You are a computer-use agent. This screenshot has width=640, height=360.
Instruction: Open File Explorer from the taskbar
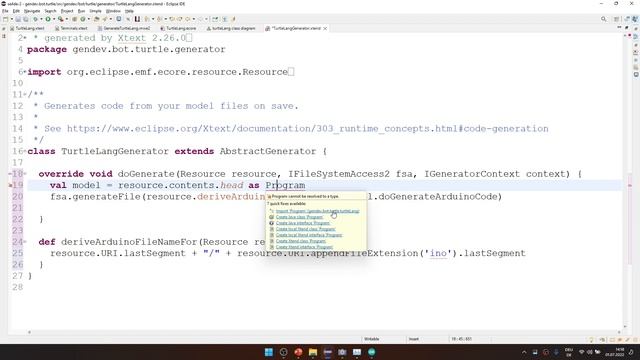point(313,352)
